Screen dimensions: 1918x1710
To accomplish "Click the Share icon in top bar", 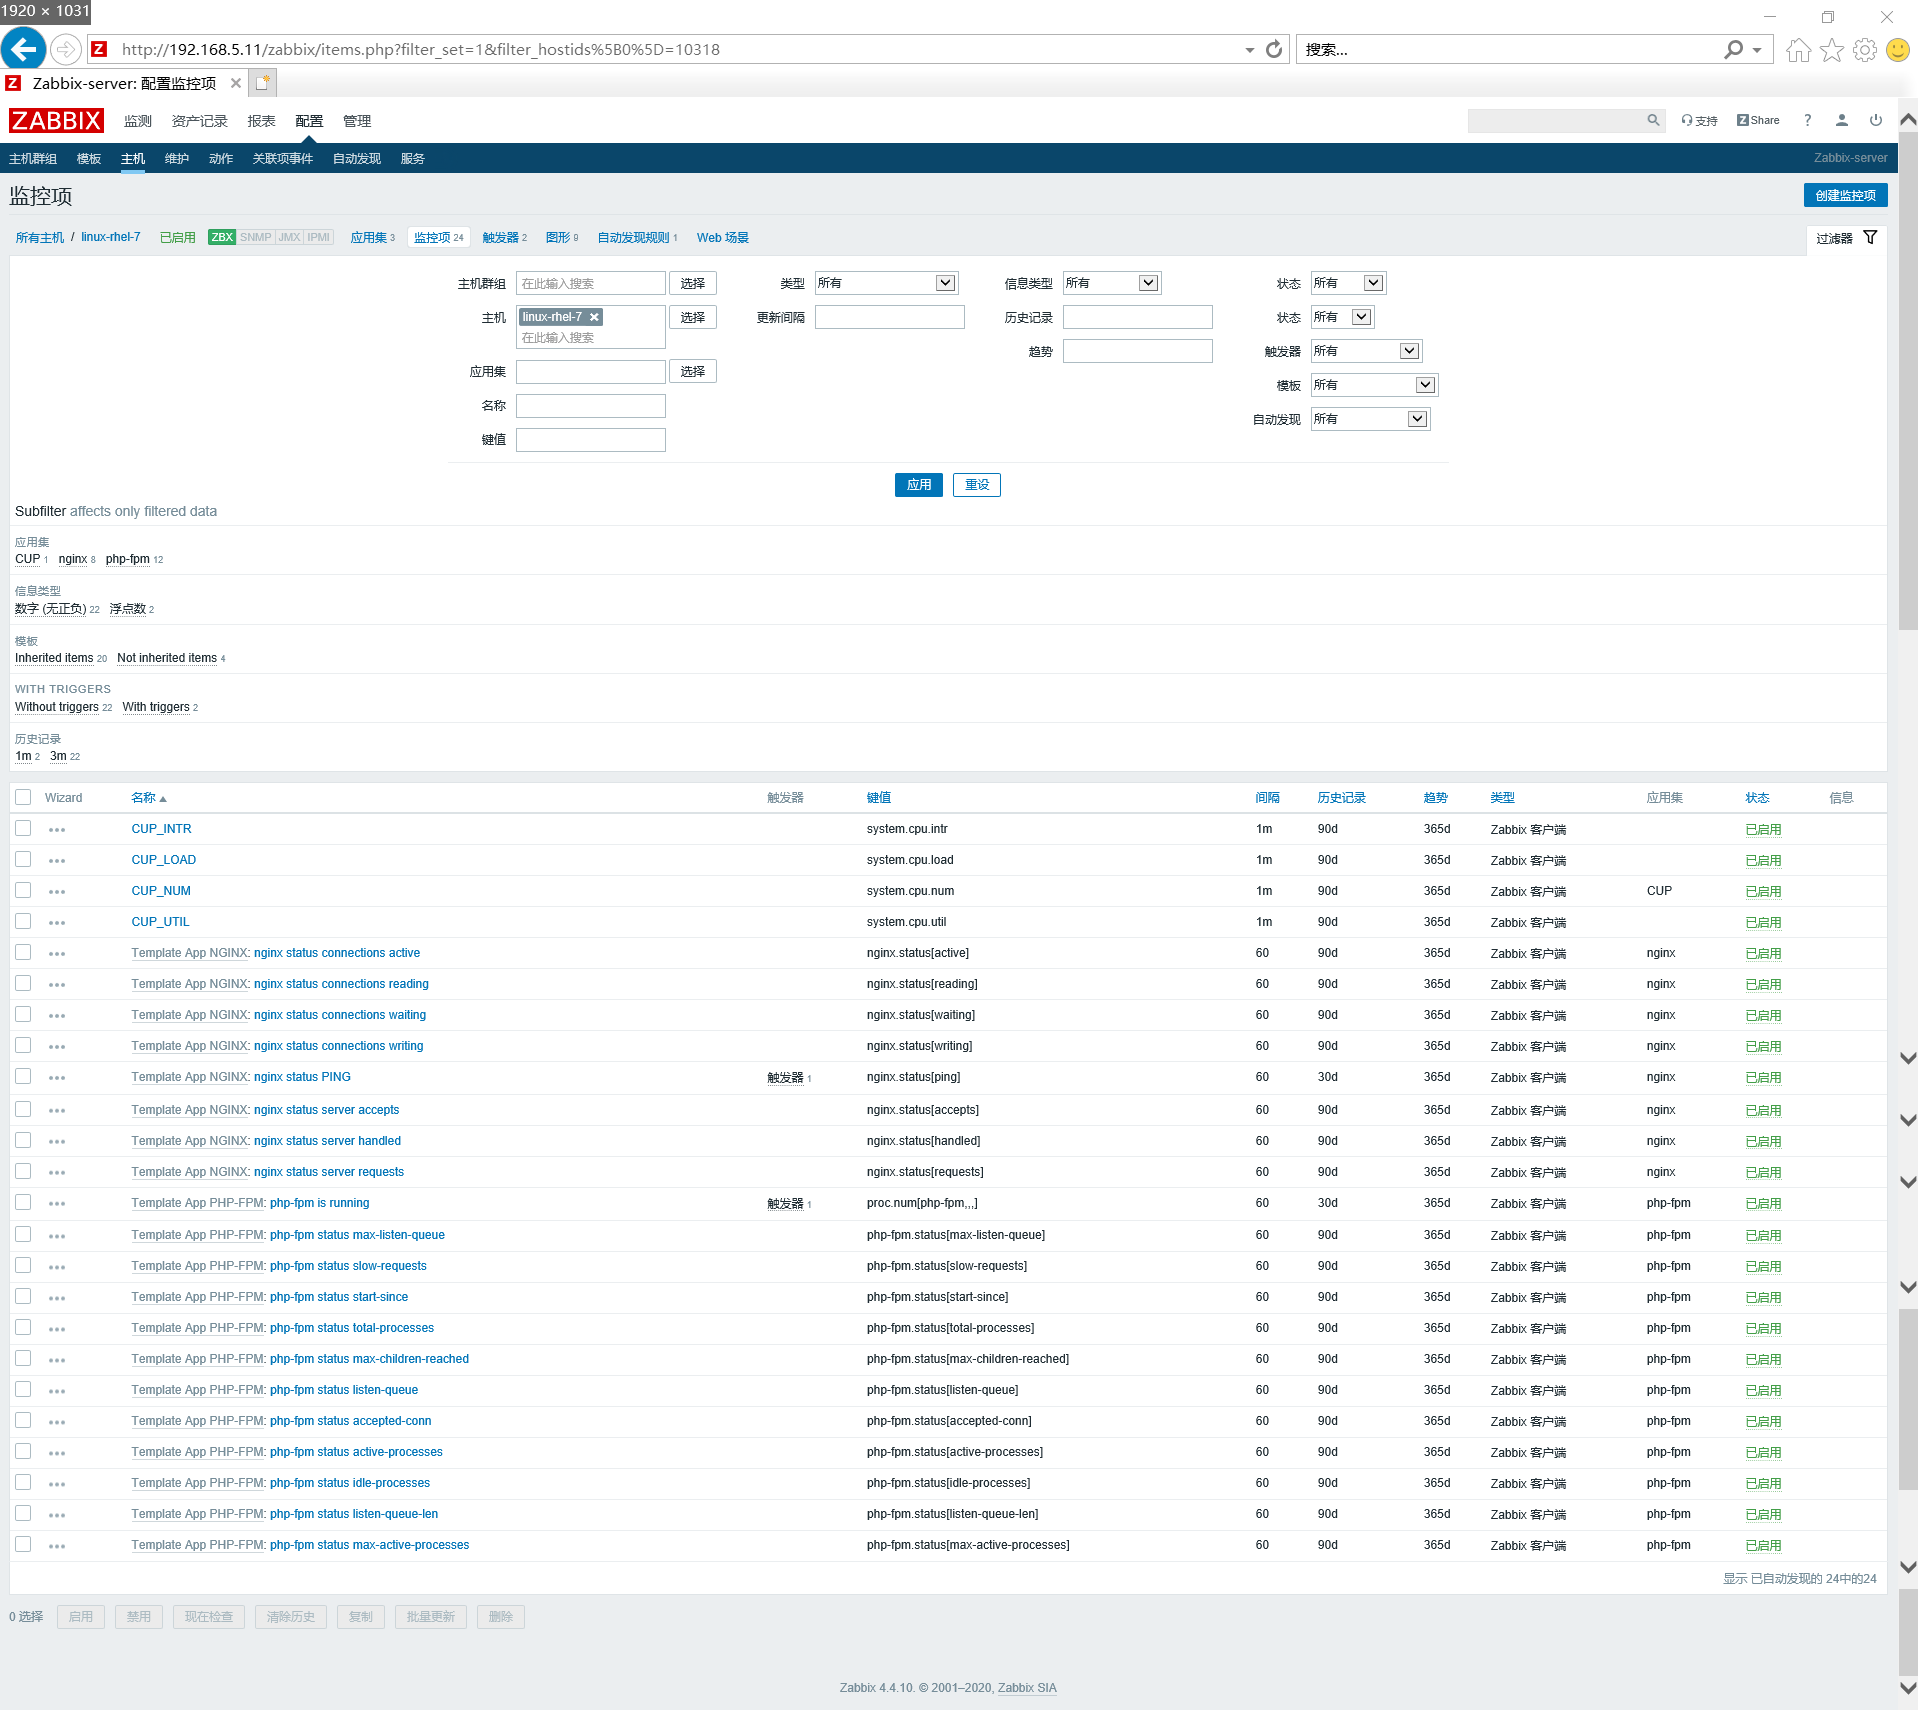I will [x=1757, y=120].
